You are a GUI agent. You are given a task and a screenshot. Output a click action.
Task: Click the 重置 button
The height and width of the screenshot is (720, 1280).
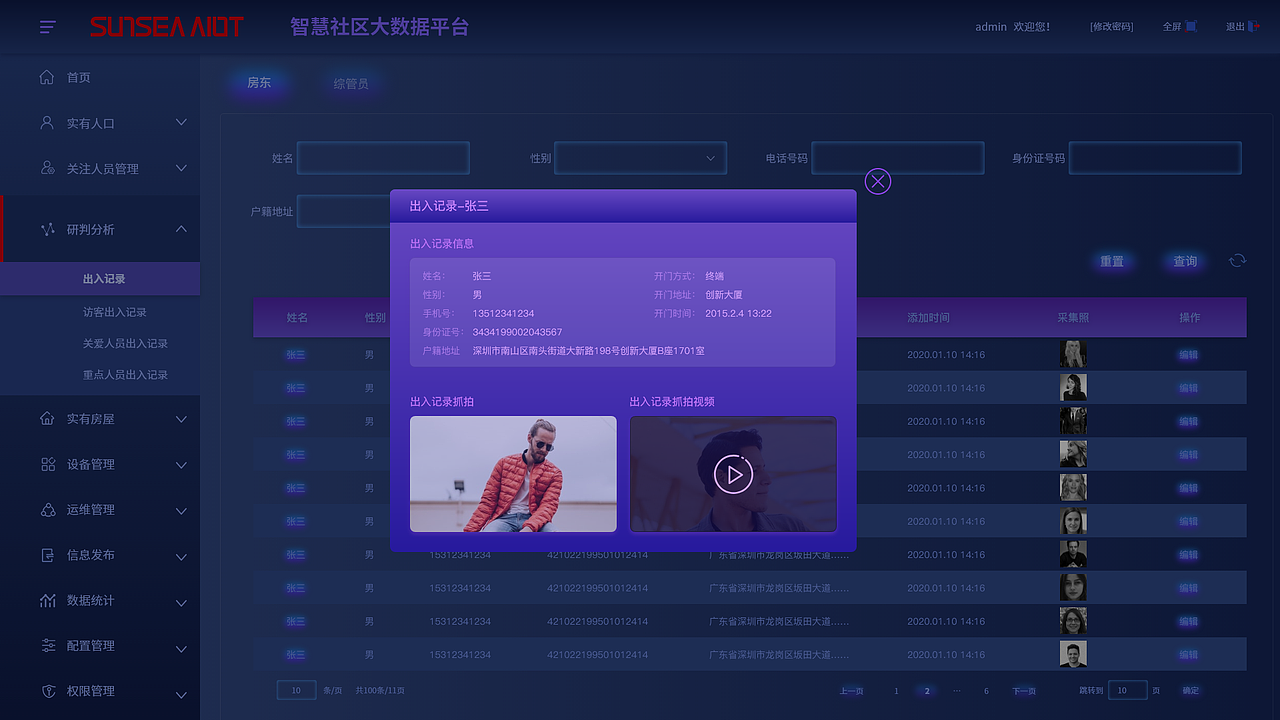[x=1112, y=261]
